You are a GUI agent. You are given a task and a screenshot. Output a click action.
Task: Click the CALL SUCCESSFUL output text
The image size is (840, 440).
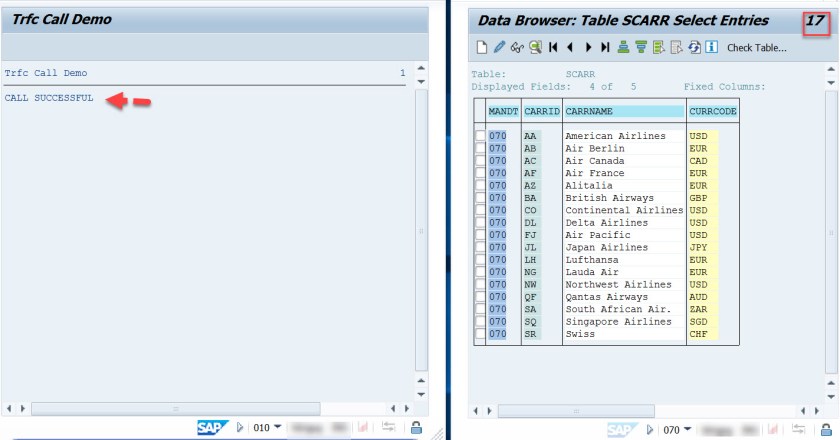tap(49, 98)
